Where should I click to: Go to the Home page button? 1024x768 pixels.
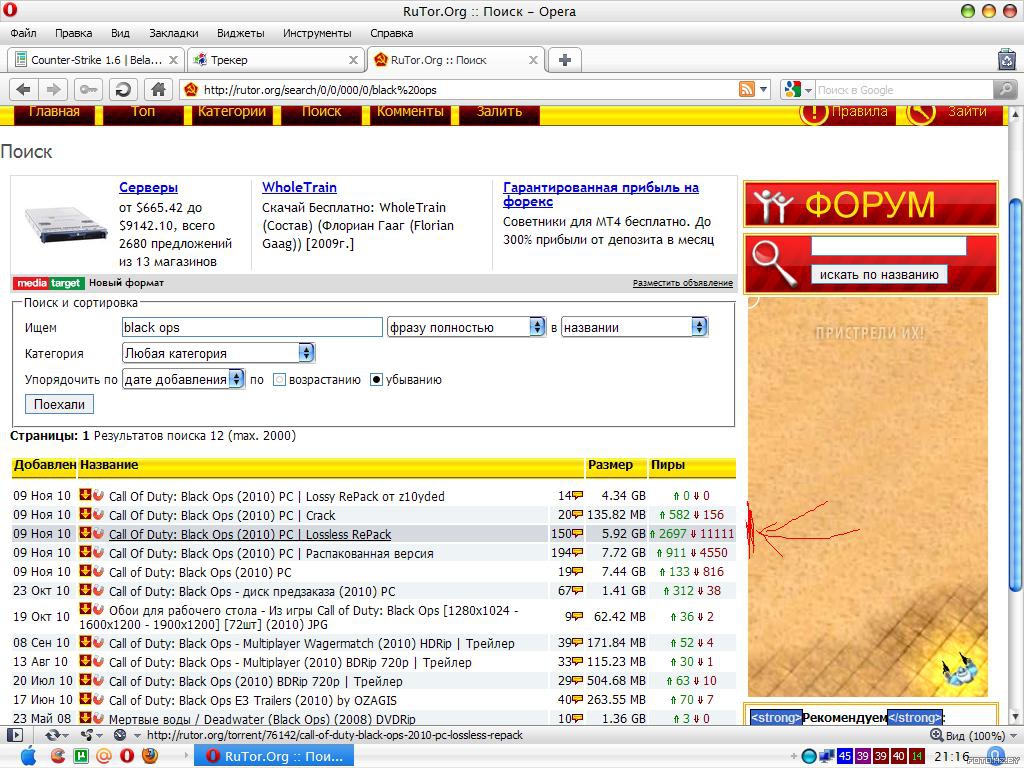click(158, 89)
